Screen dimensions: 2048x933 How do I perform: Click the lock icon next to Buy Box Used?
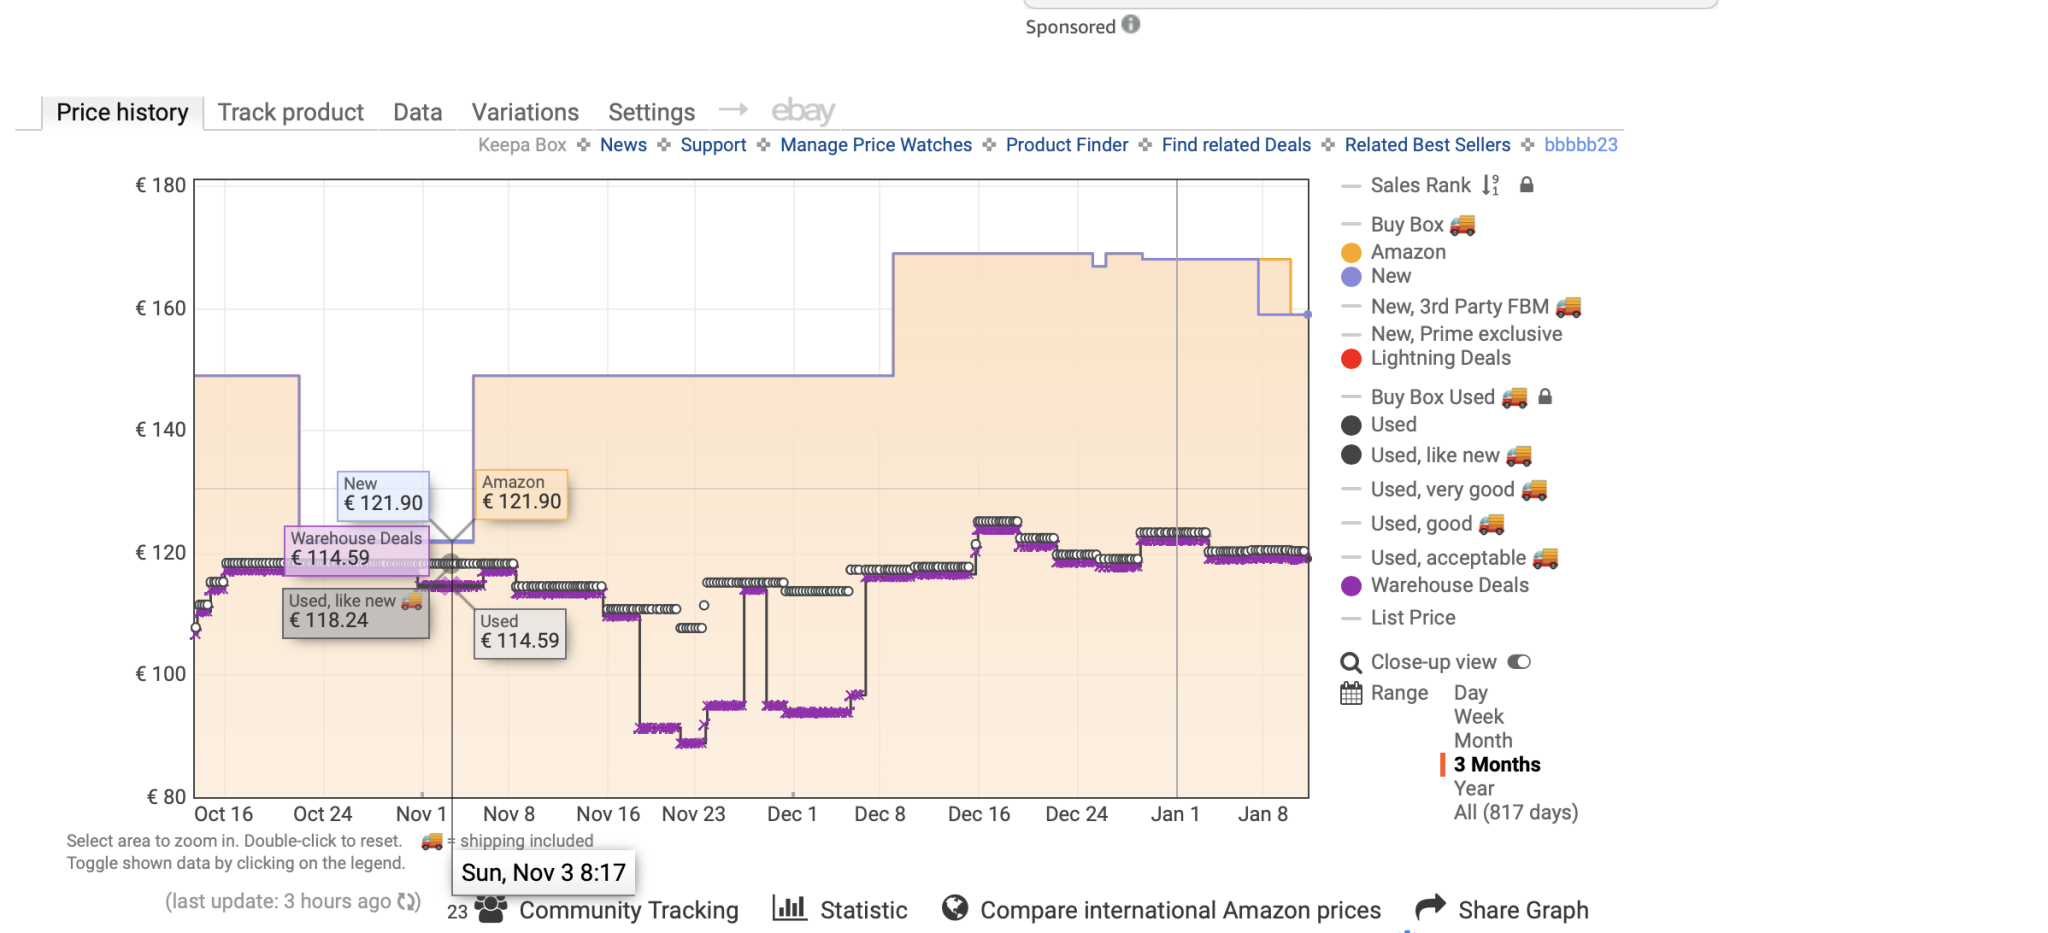1545,397
